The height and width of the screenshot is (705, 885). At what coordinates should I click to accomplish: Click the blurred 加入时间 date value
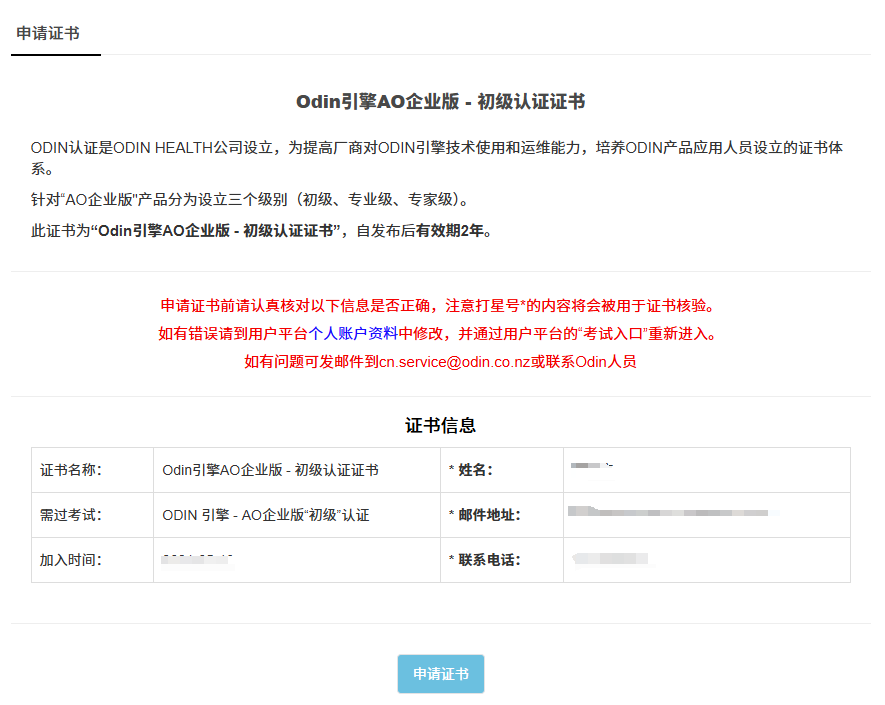(197, 560)
